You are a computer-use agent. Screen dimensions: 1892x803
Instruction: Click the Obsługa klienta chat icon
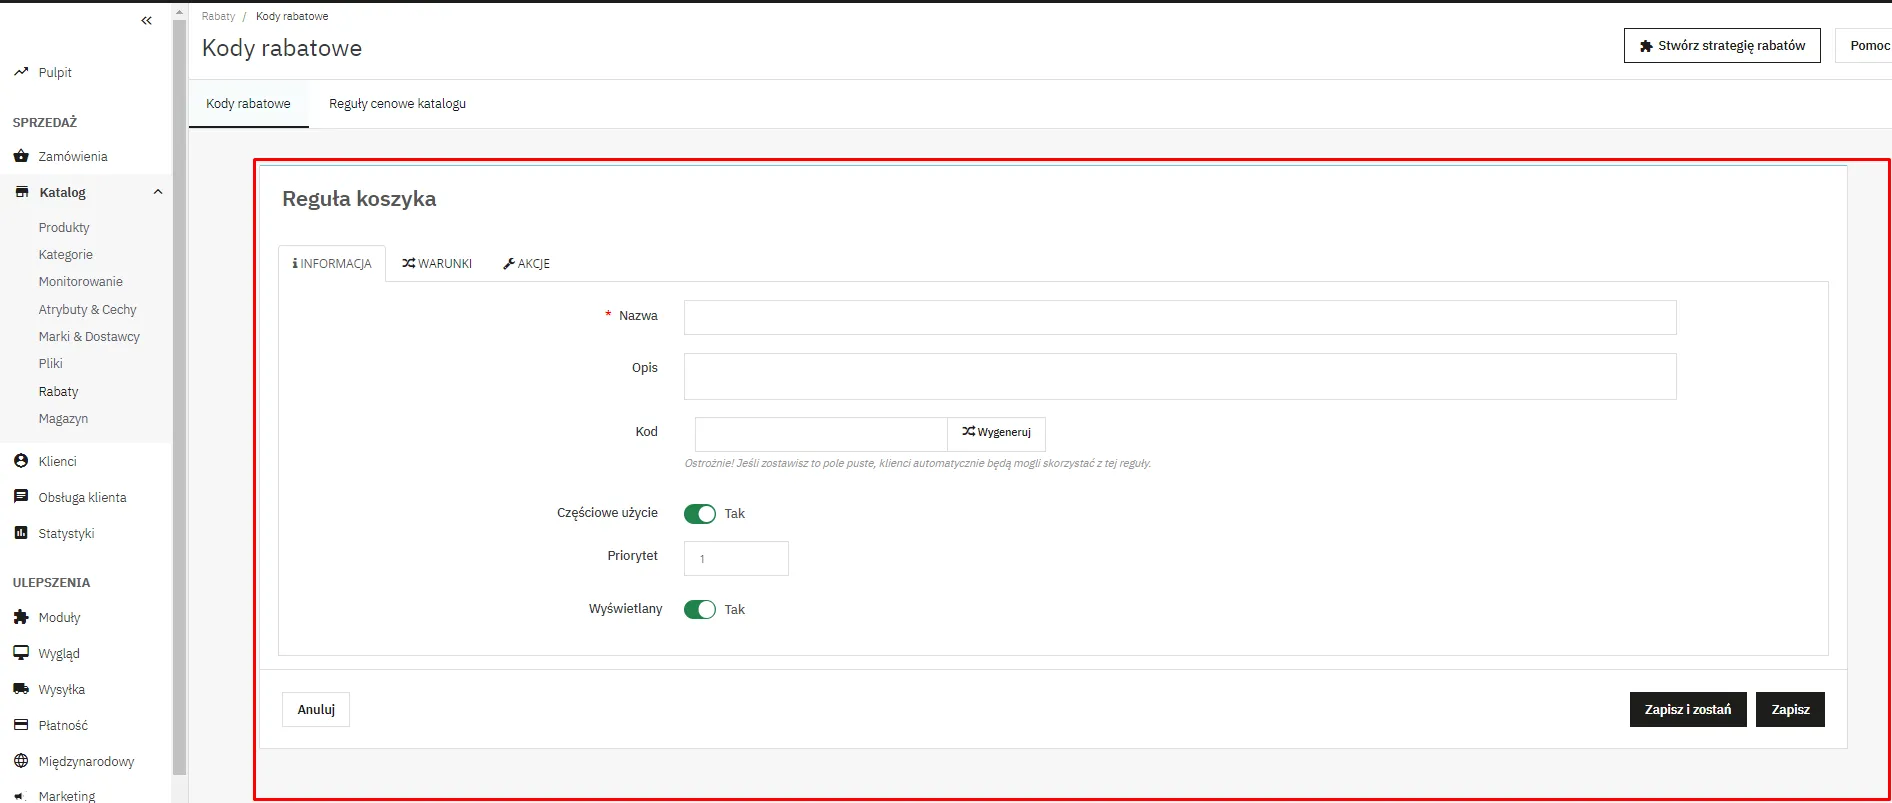21,497
